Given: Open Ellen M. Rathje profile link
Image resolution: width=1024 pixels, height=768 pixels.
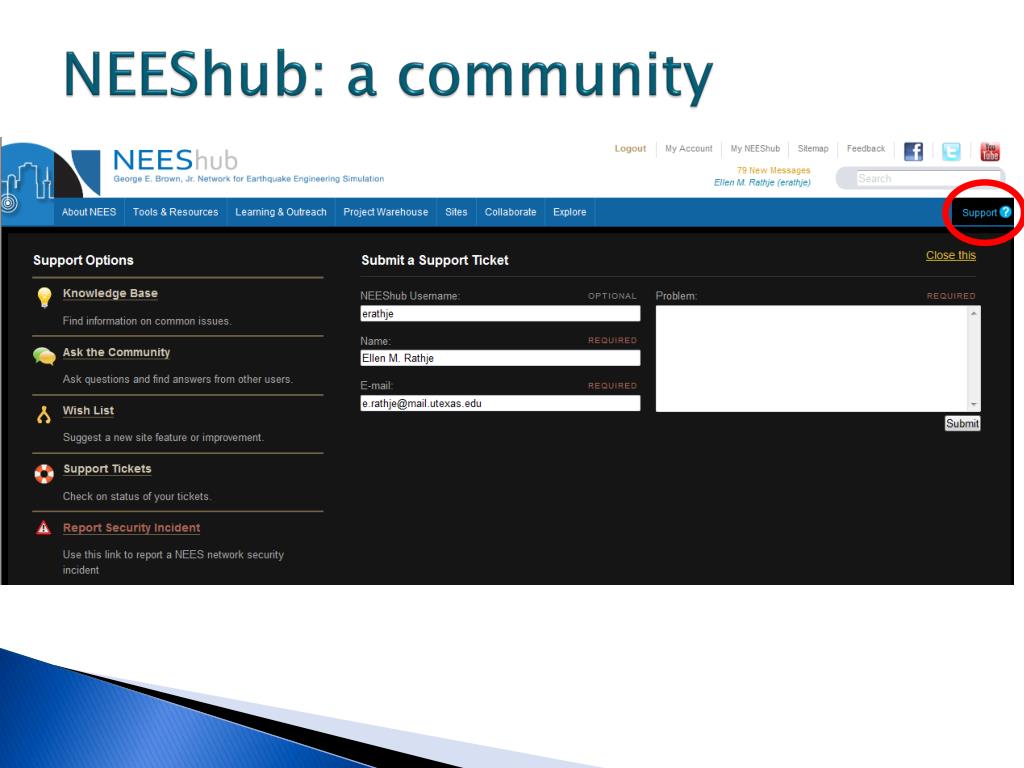Looking at the screenshot, I should click(x=762, y=183).
